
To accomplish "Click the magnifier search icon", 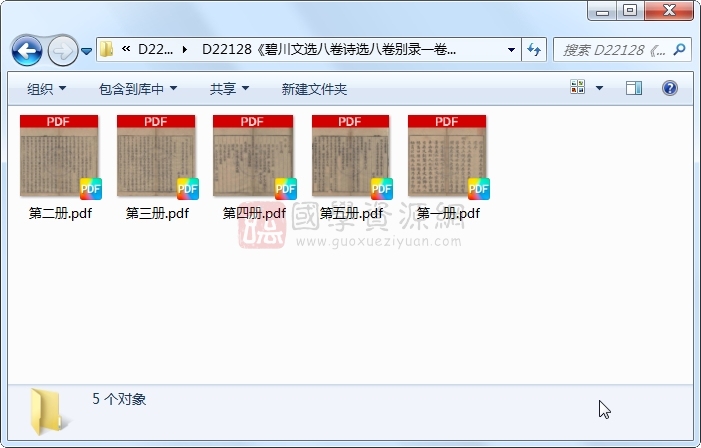I will tap(680, 49).
